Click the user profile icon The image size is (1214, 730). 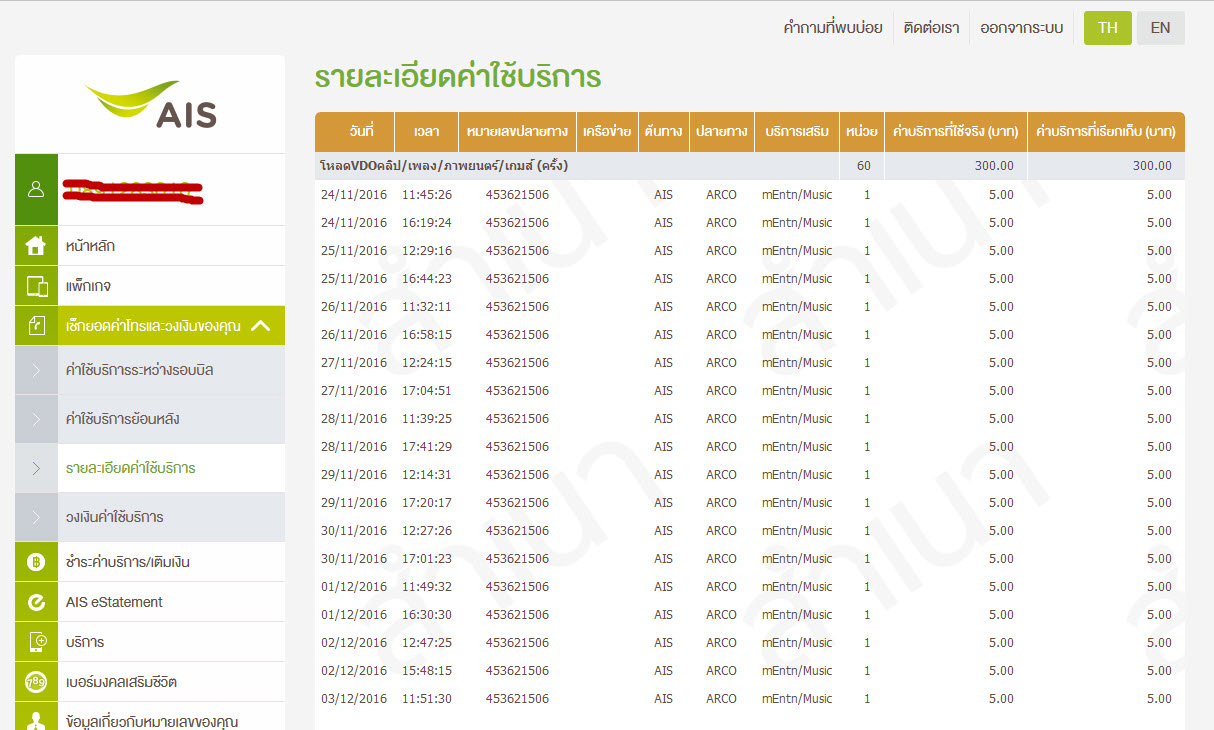tap(36, 189)
